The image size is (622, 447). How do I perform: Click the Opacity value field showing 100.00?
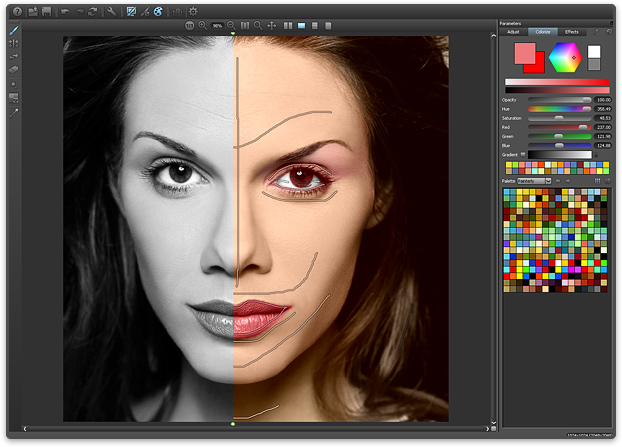point(603,100)
